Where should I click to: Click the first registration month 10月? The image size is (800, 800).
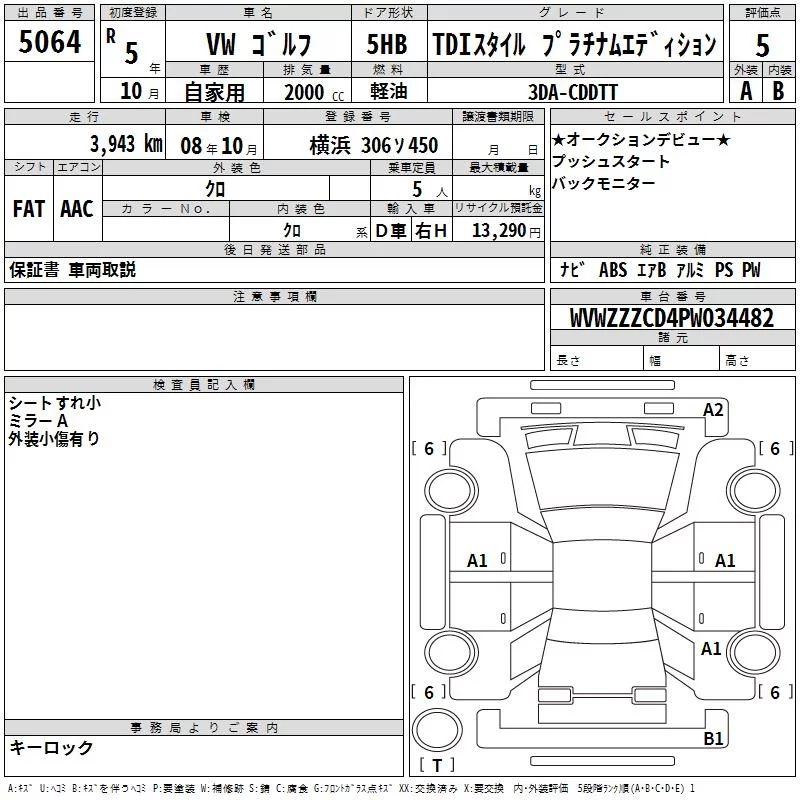click(x=140, y=91)
